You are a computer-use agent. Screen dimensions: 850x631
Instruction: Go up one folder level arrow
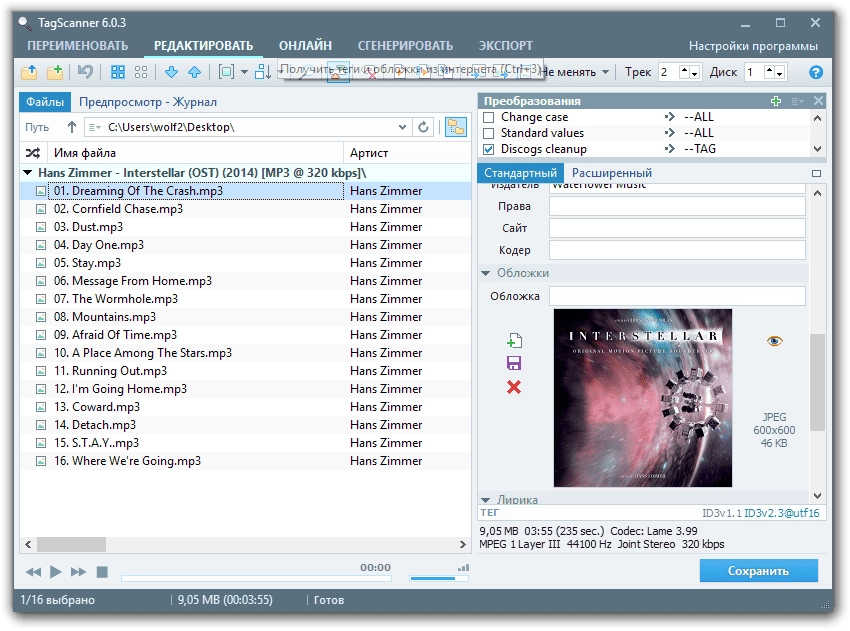[72, 127]
